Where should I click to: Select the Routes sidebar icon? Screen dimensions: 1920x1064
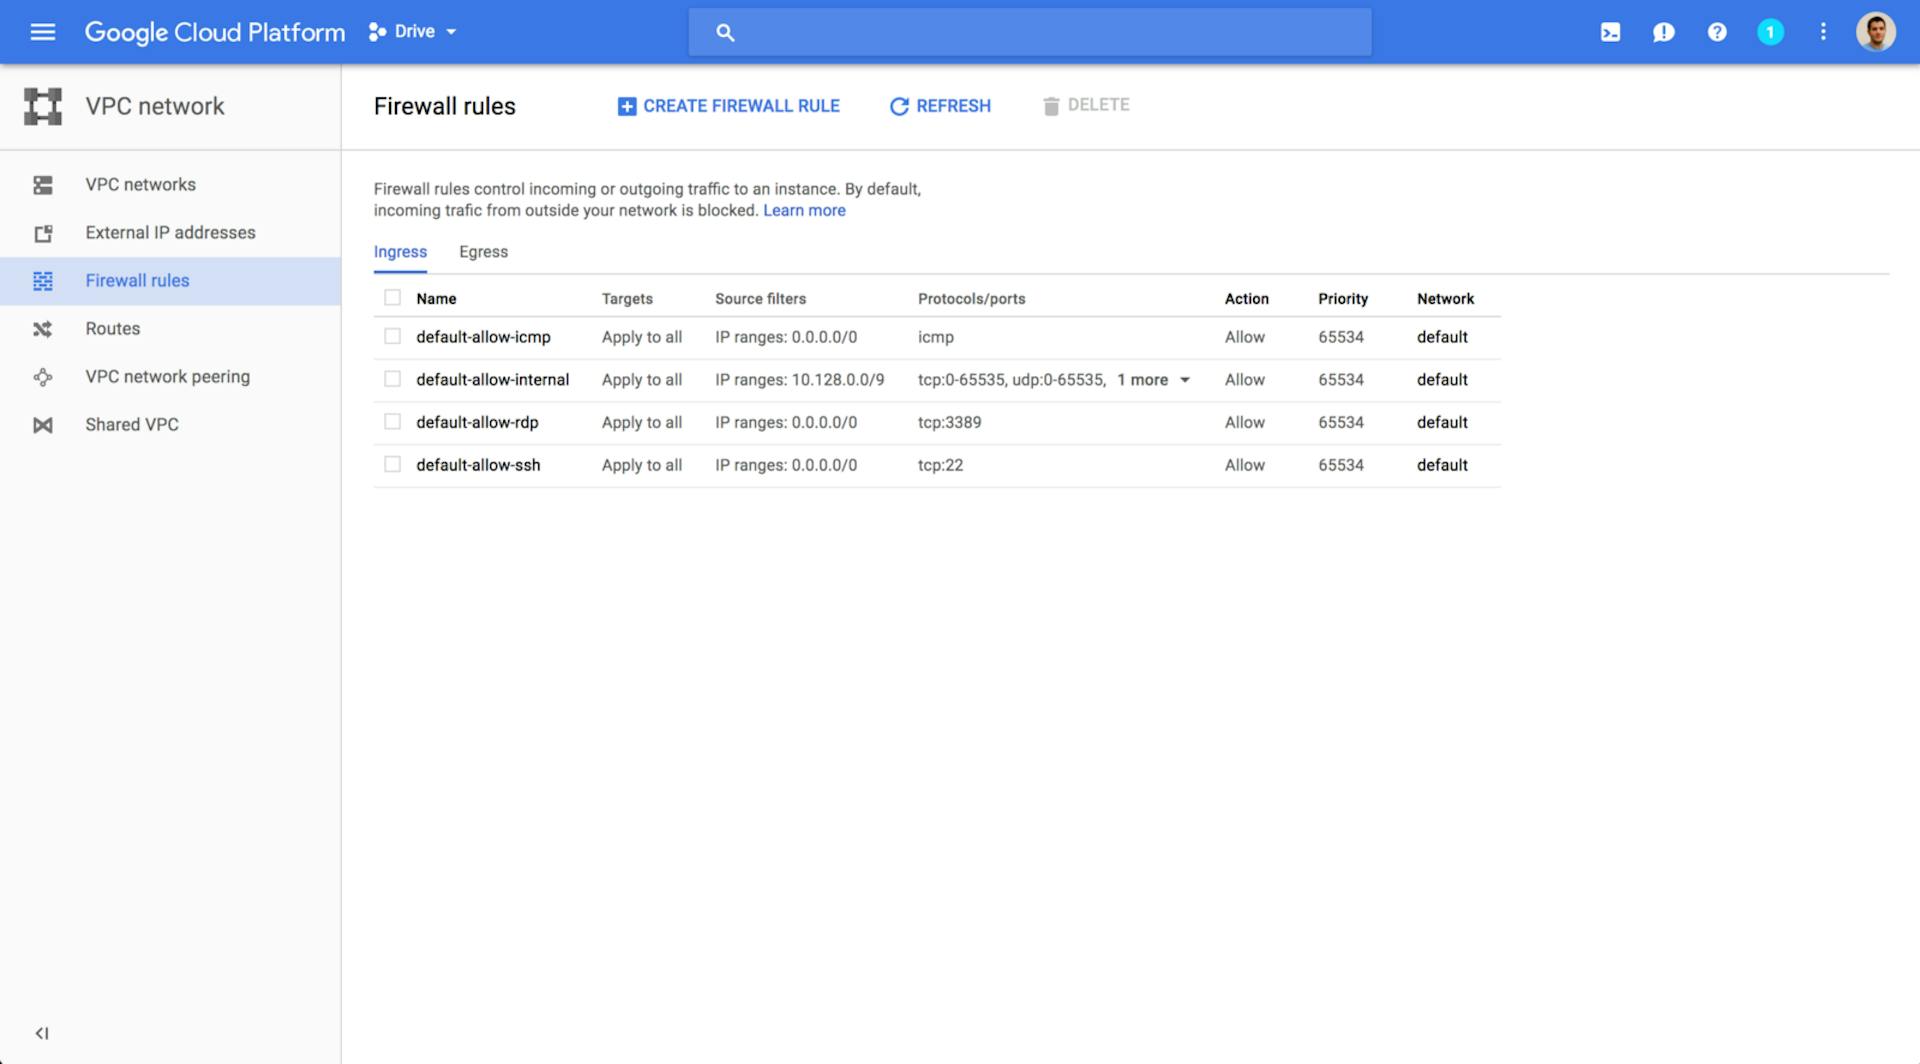[x=42, y=328]
